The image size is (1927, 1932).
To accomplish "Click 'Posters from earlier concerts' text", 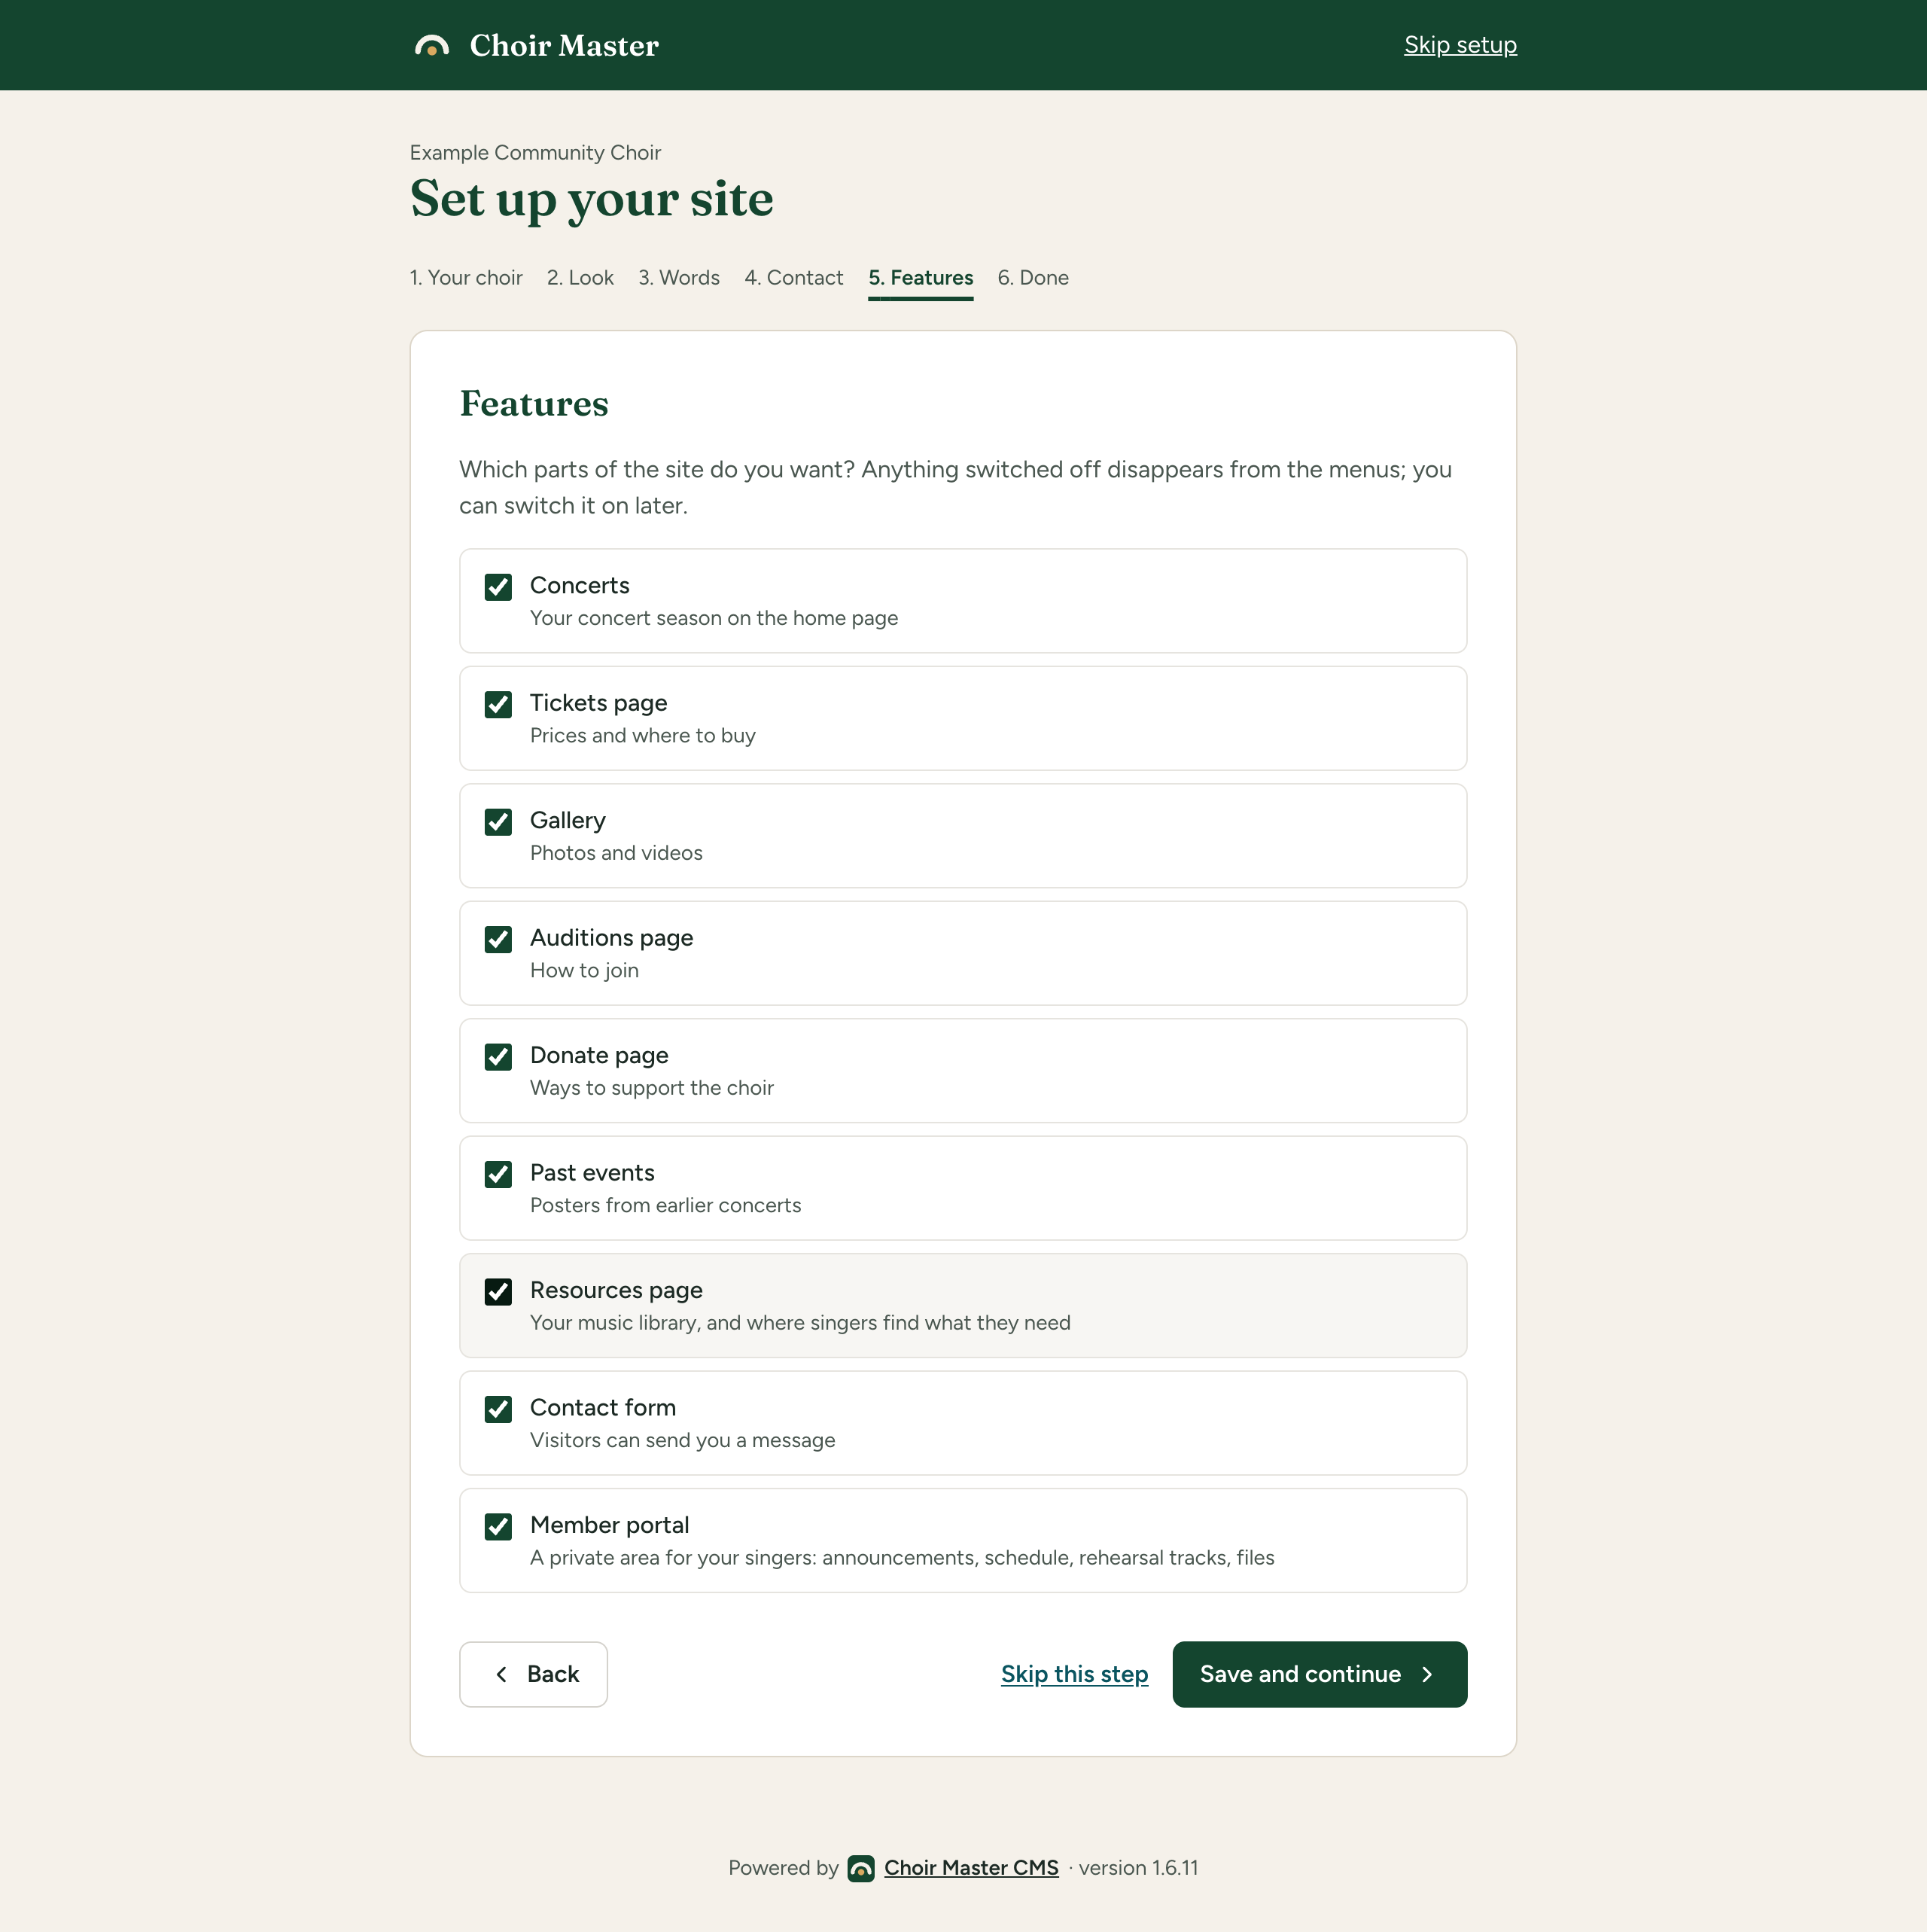I will click(x=666, y=1205).
